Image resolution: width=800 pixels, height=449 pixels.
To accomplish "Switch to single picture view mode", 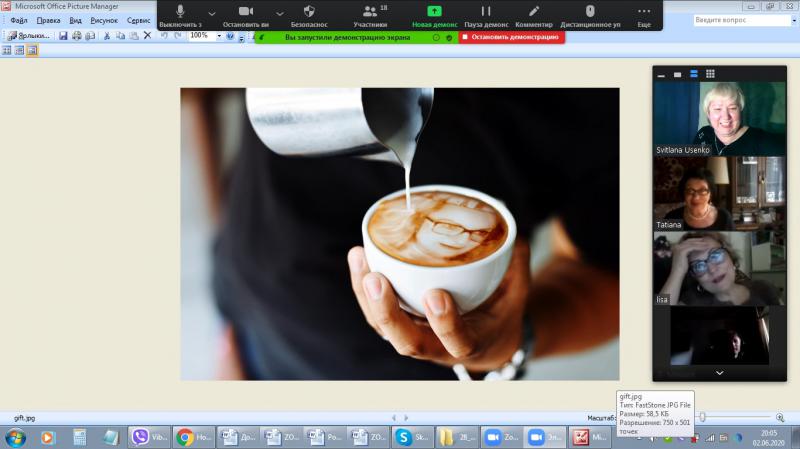I will 32,50.
